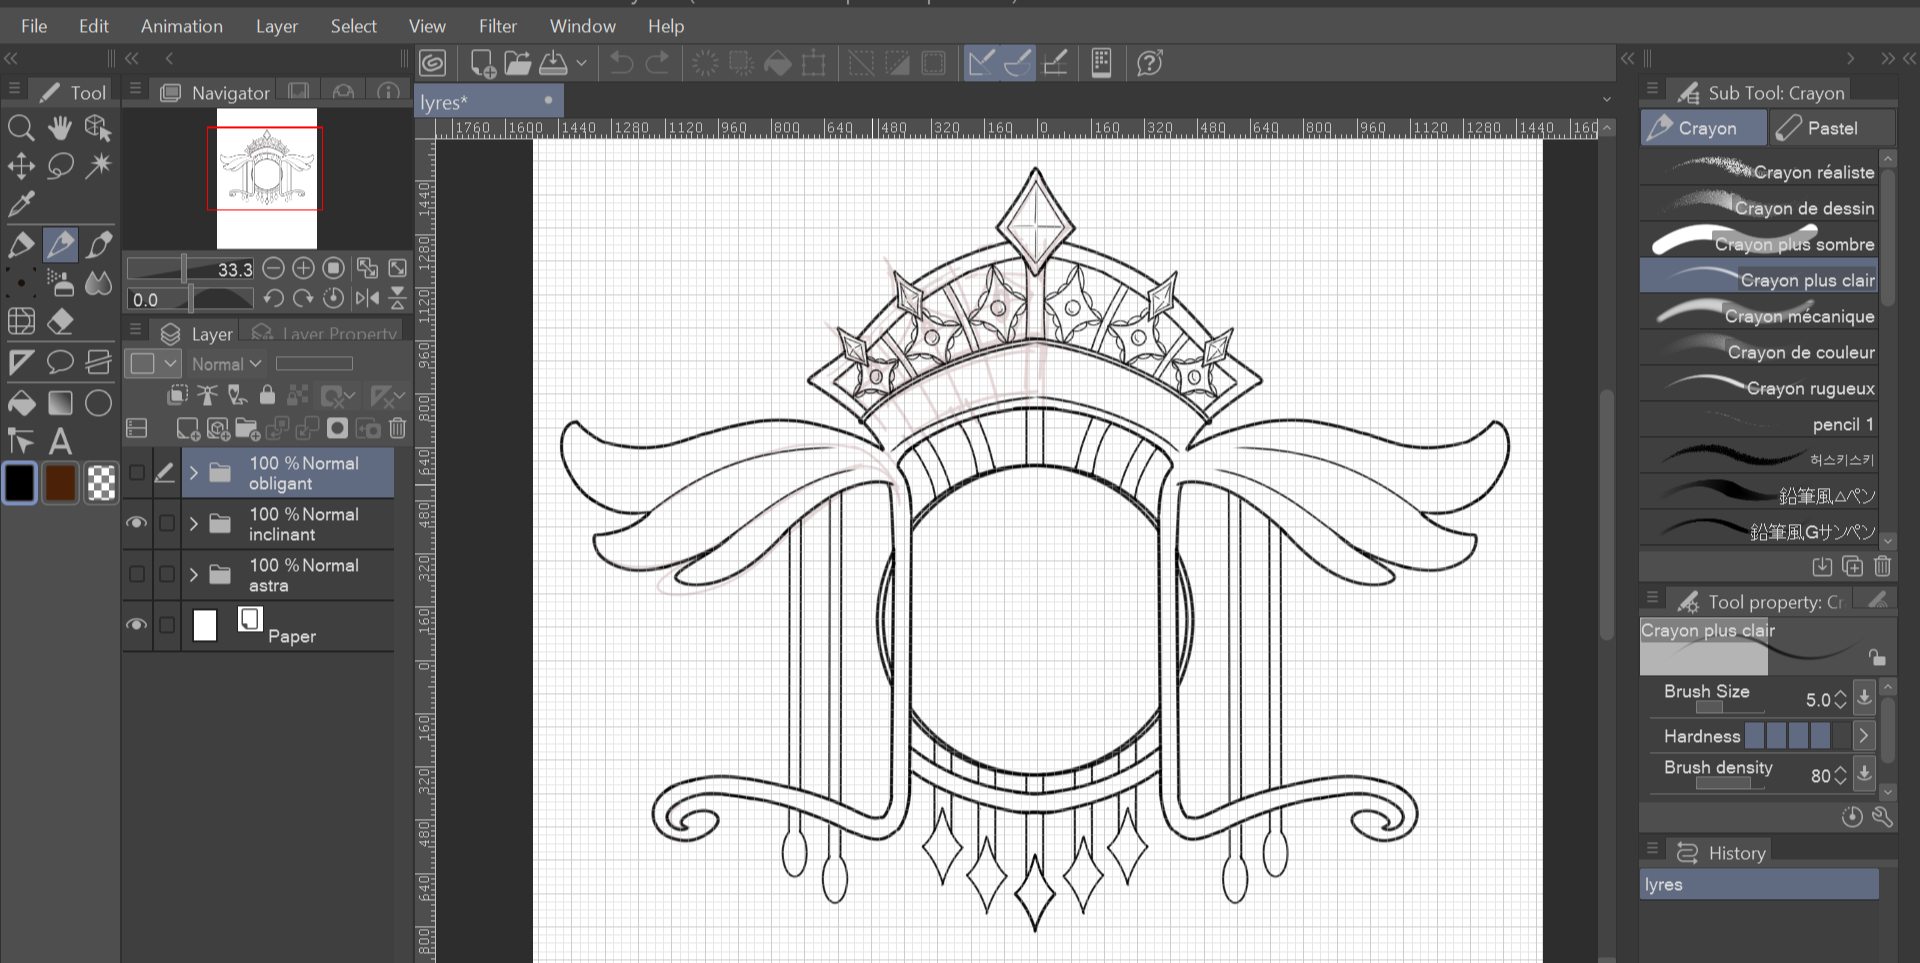Select the Eraser tool
The image size is (1920, 963).
(60, 322)
